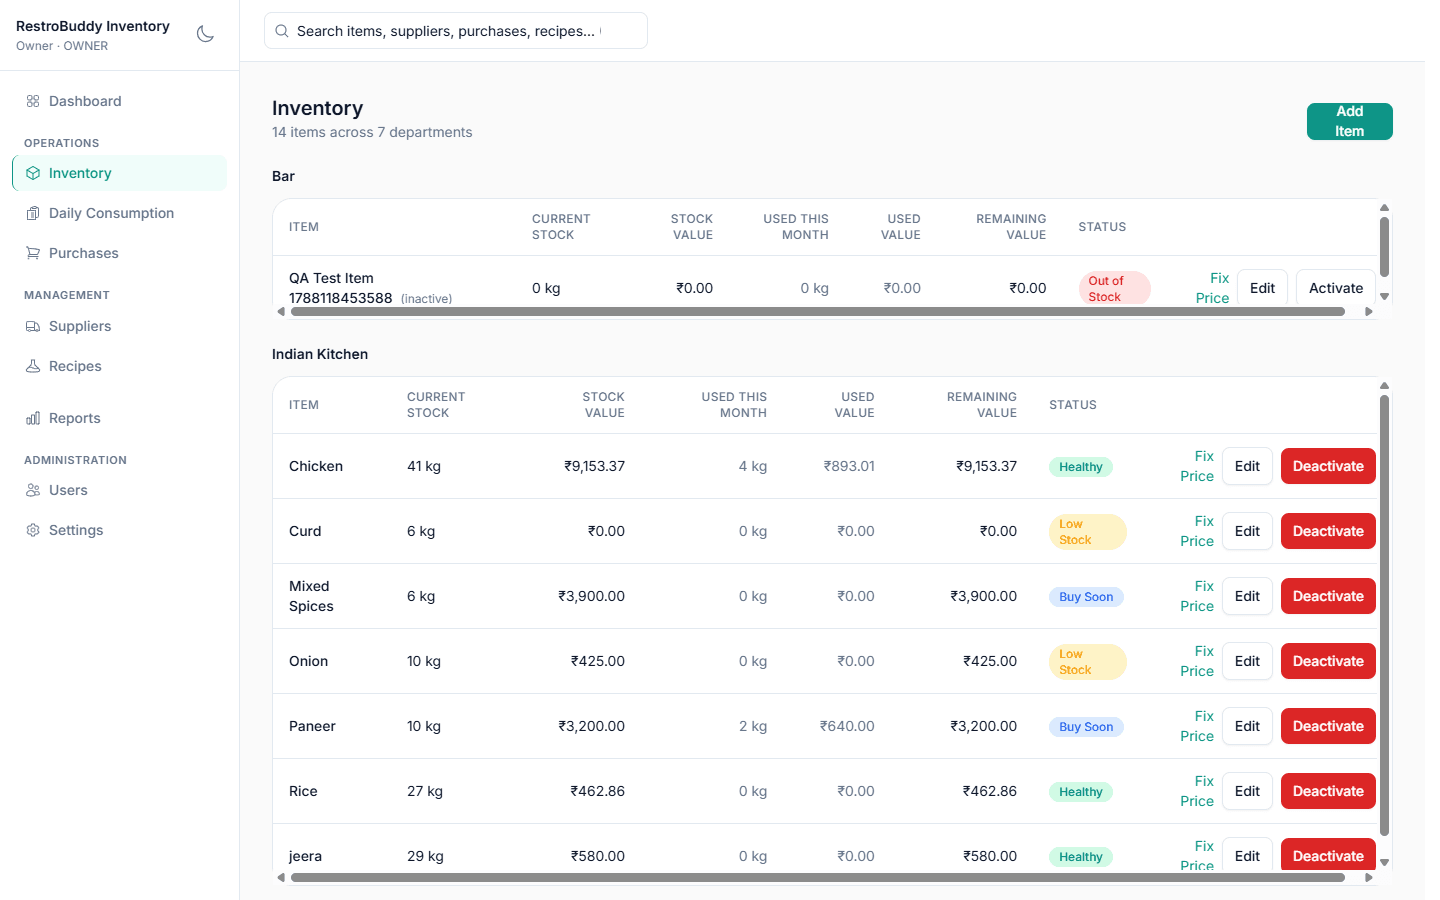Deactivate the jeera item
Viewport: 1440px width, 900px height.
click(x=1328, y=855)
